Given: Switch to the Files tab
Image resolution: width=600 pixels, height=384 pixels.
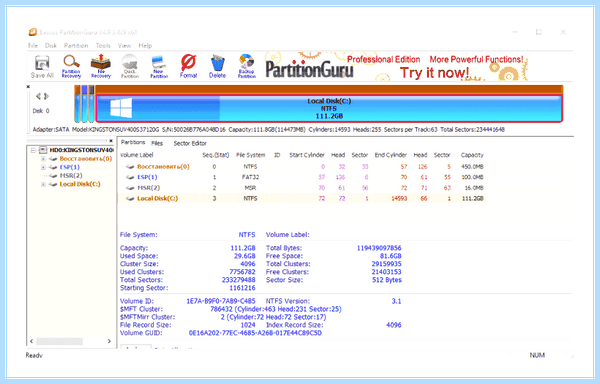Looking at the screenshot, I should (157, 143).
